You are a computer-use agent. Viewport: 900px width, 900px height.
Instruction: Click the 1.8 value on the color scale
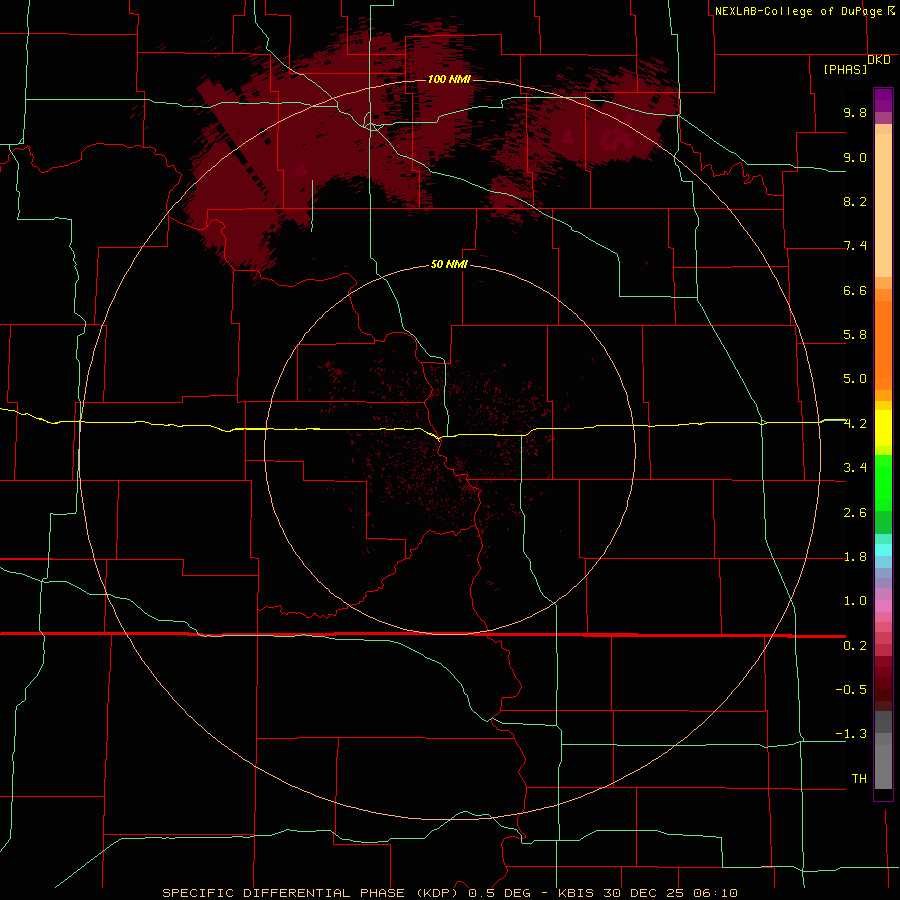click(855, 557)
